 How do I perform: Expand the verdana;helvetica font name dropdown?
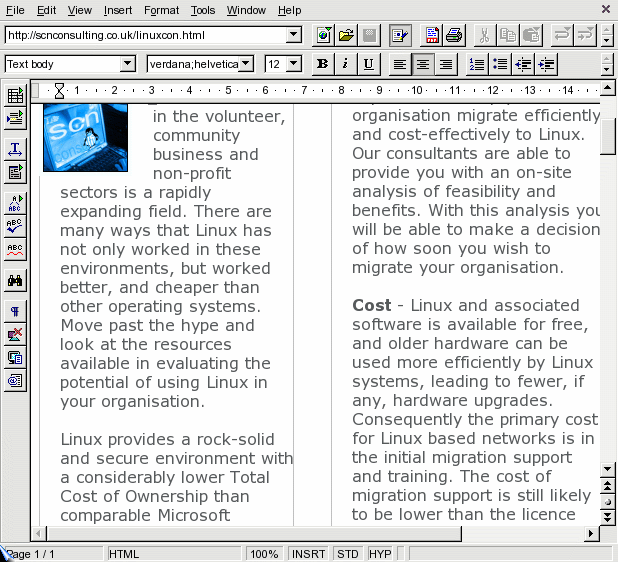(x=246, y=63)
